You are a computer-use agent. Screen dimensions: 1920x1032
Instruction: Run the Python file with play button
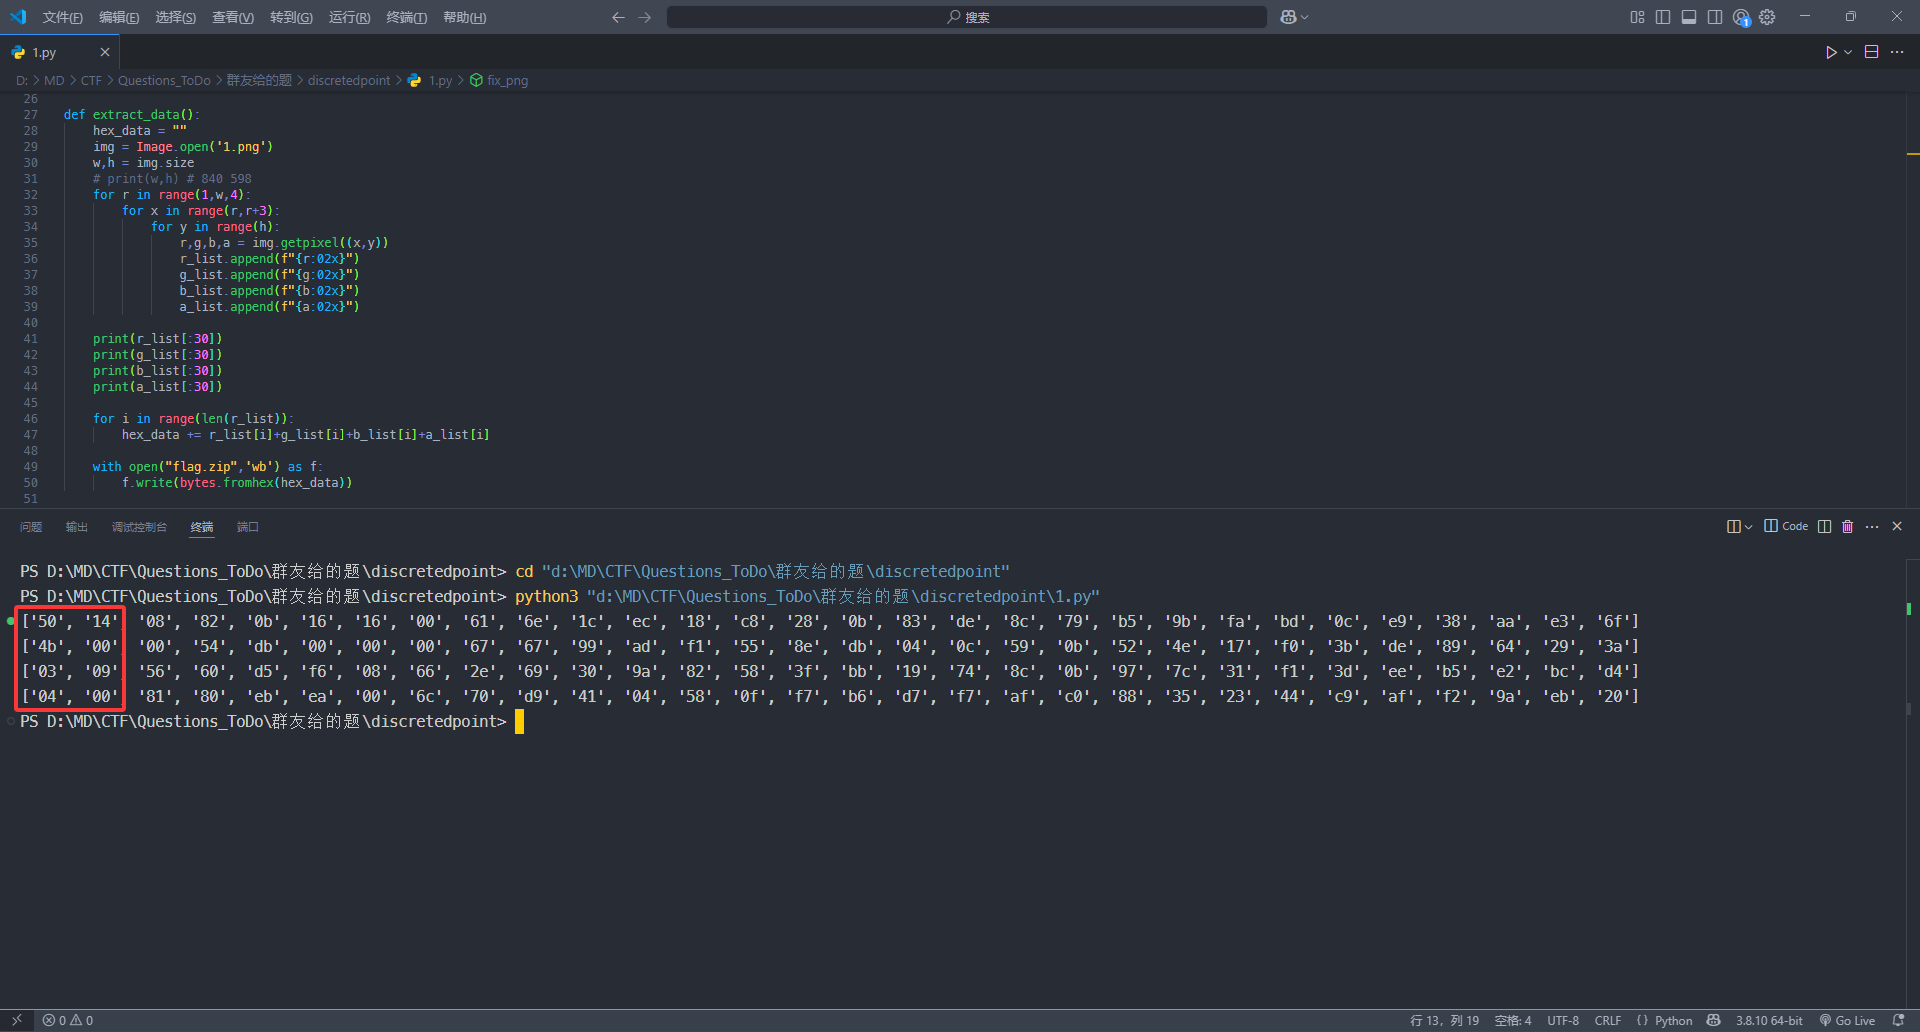click(1831, 52)
